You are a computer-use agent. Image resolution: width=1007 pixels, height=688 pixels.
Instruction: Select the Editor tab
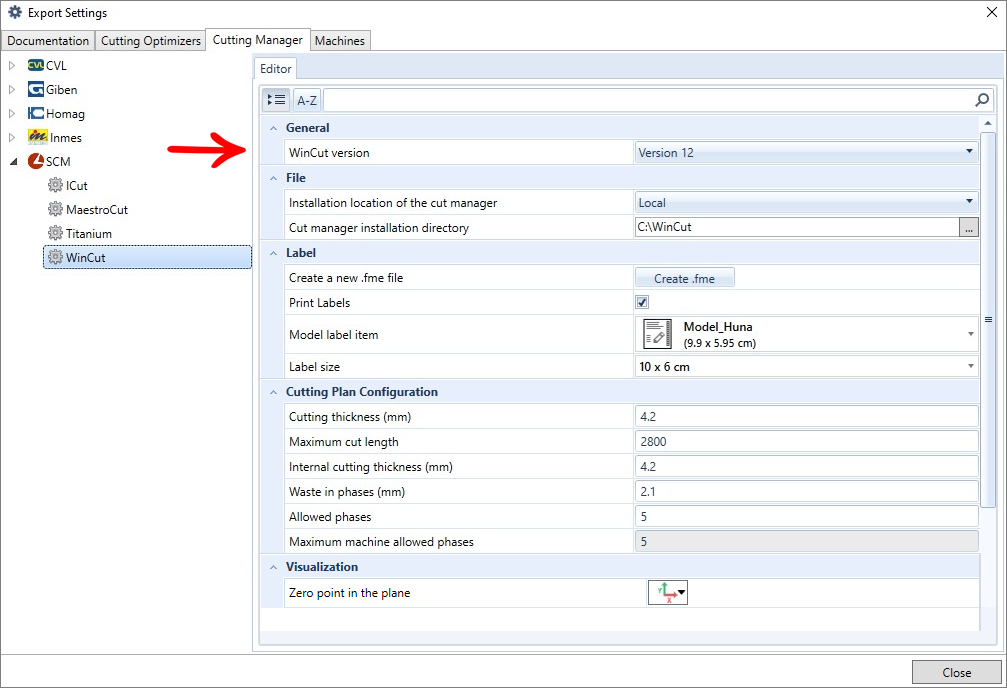(276, 69)
